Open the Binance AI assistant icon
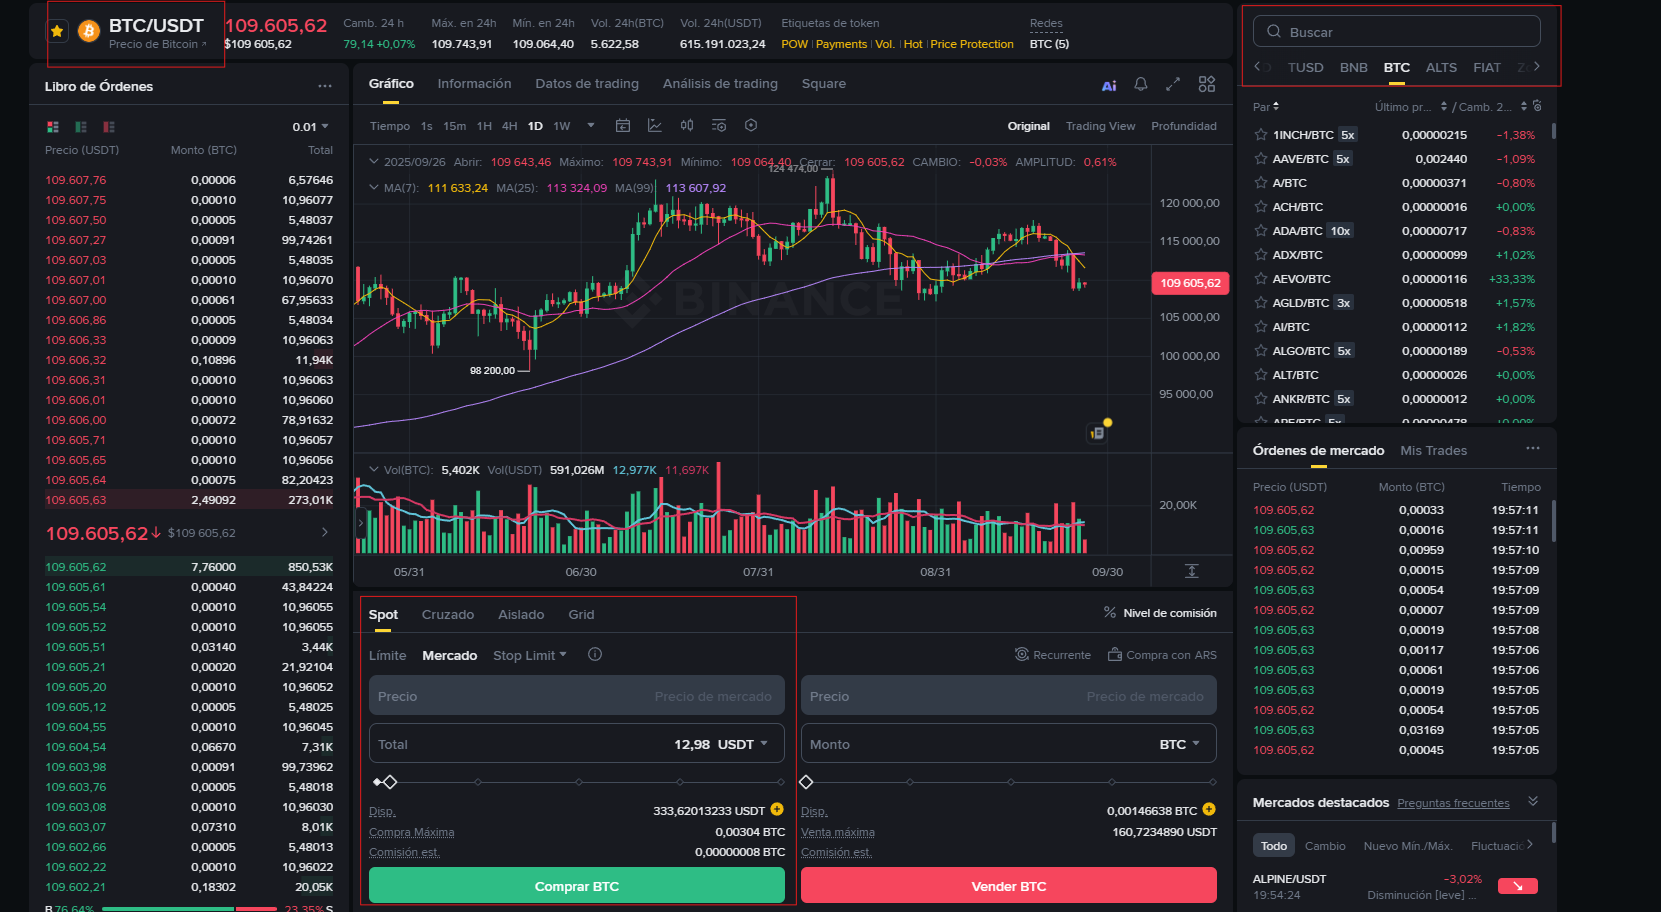The width and height of the screenshot is (1661, 912). 1108,84
